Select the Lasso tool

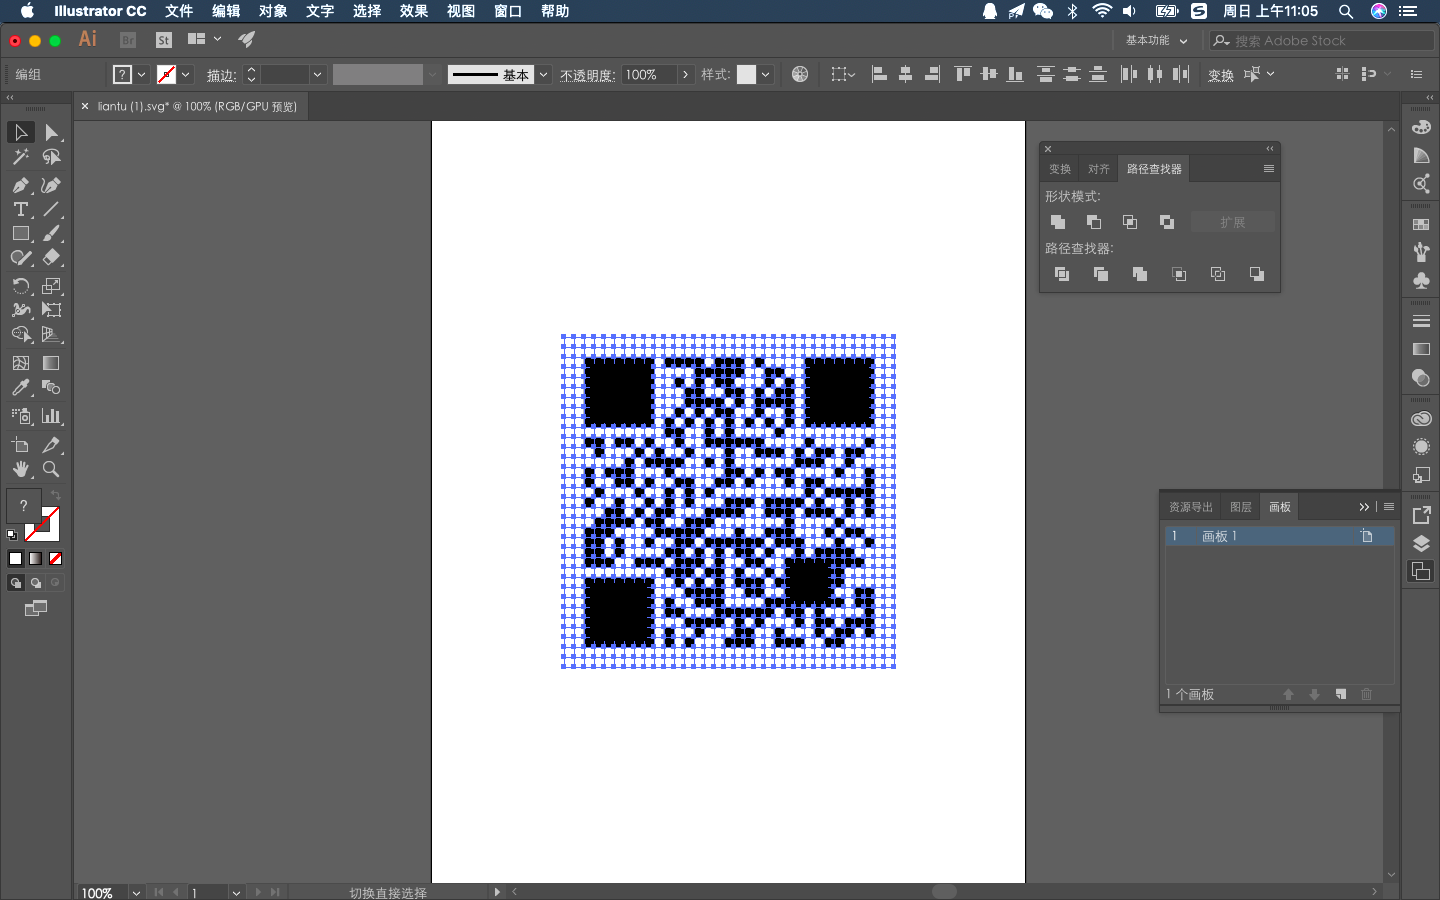point(51,157)
